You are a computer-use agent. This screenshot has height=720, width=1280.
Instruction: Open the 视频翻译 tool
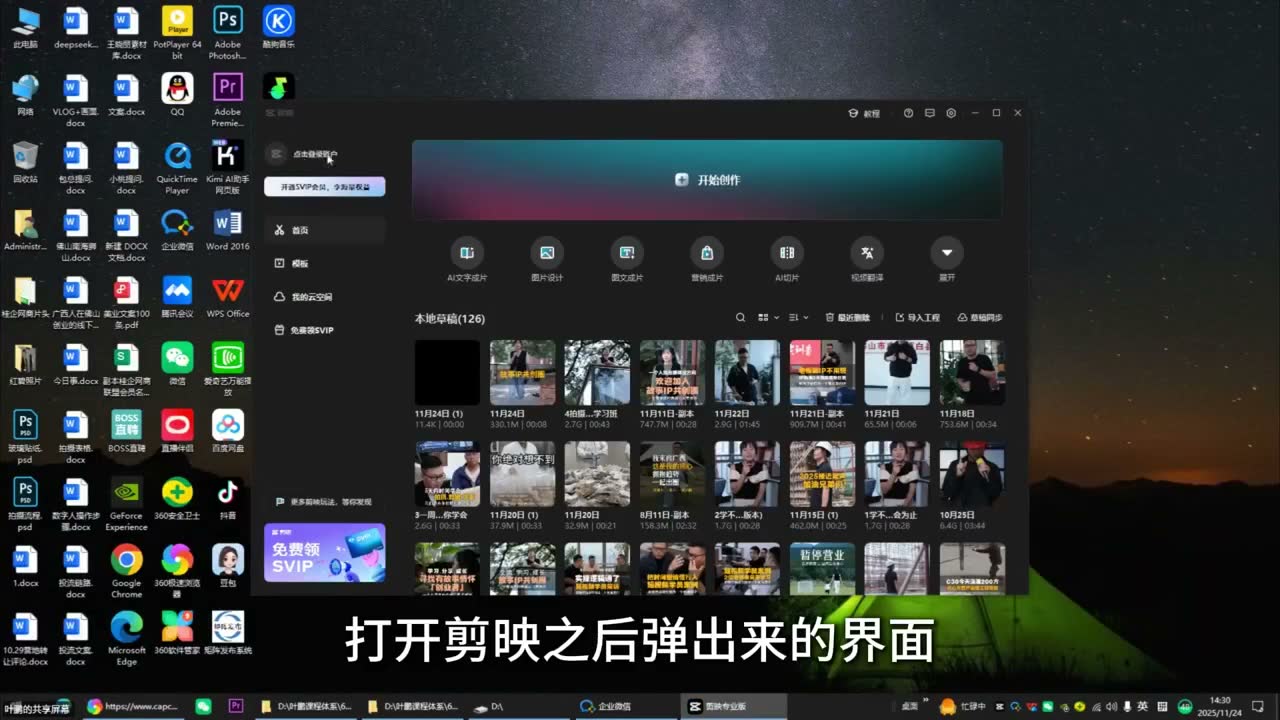pyautogui.click(x=867, y=260)
